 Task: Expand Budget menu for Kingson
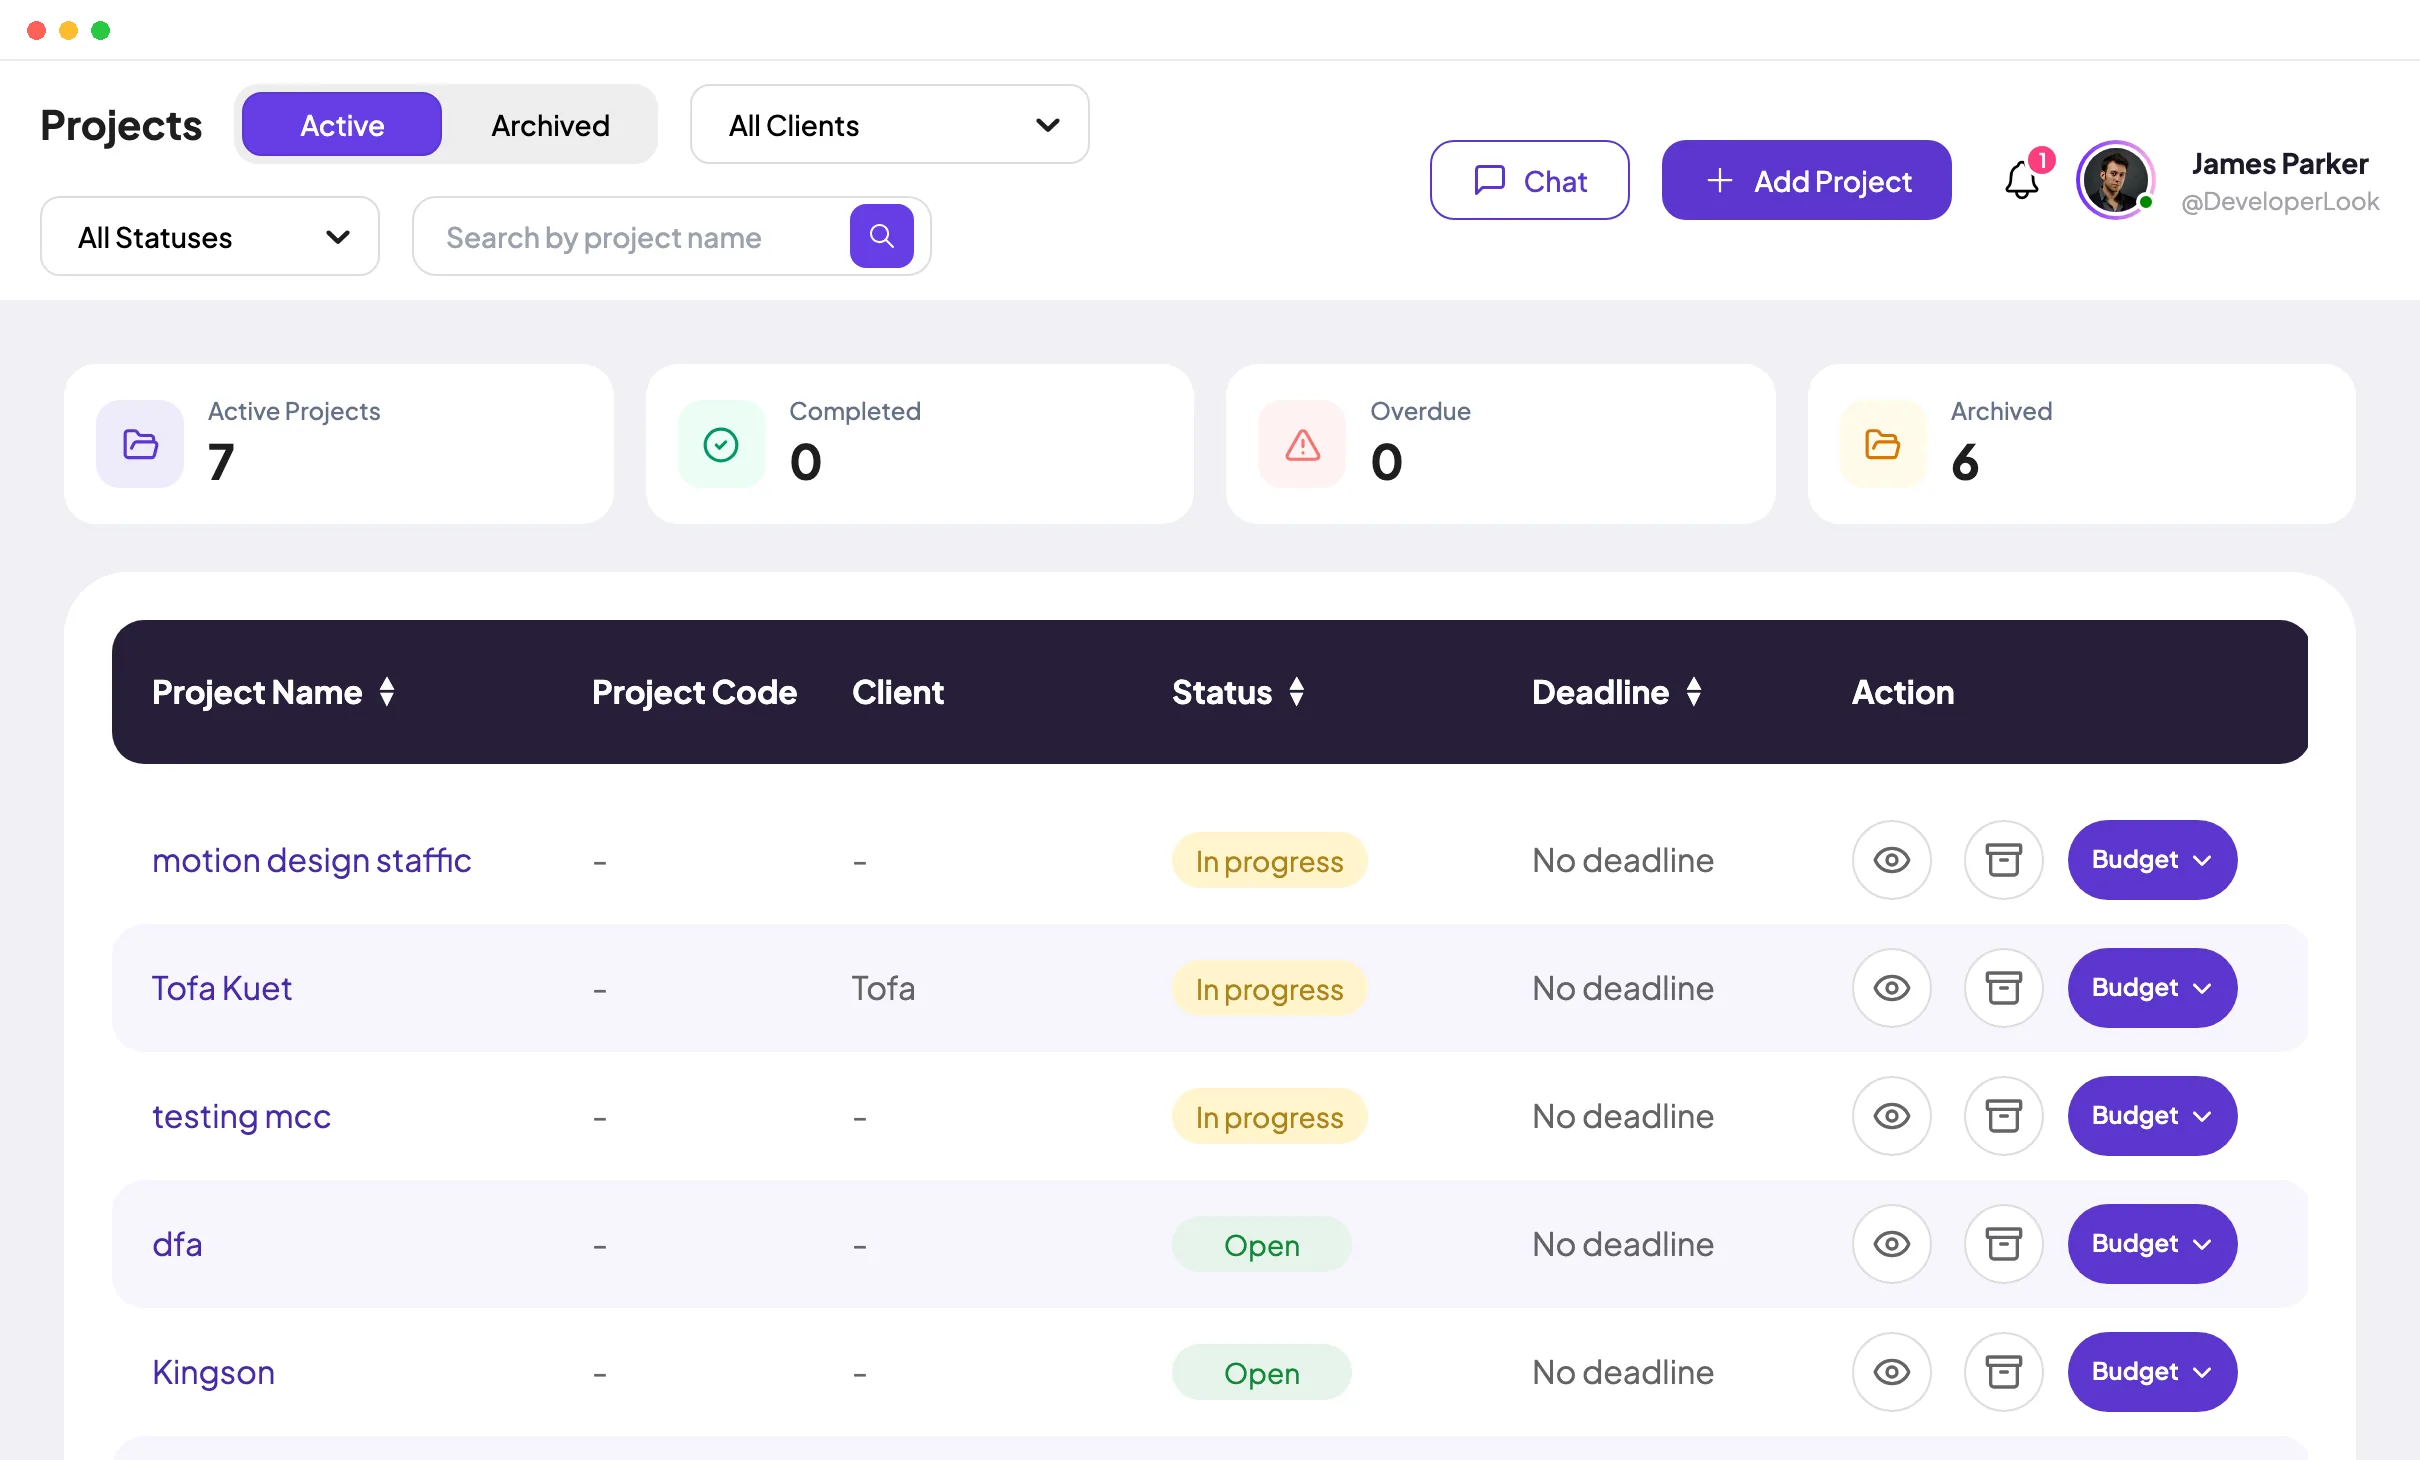2152,1372
